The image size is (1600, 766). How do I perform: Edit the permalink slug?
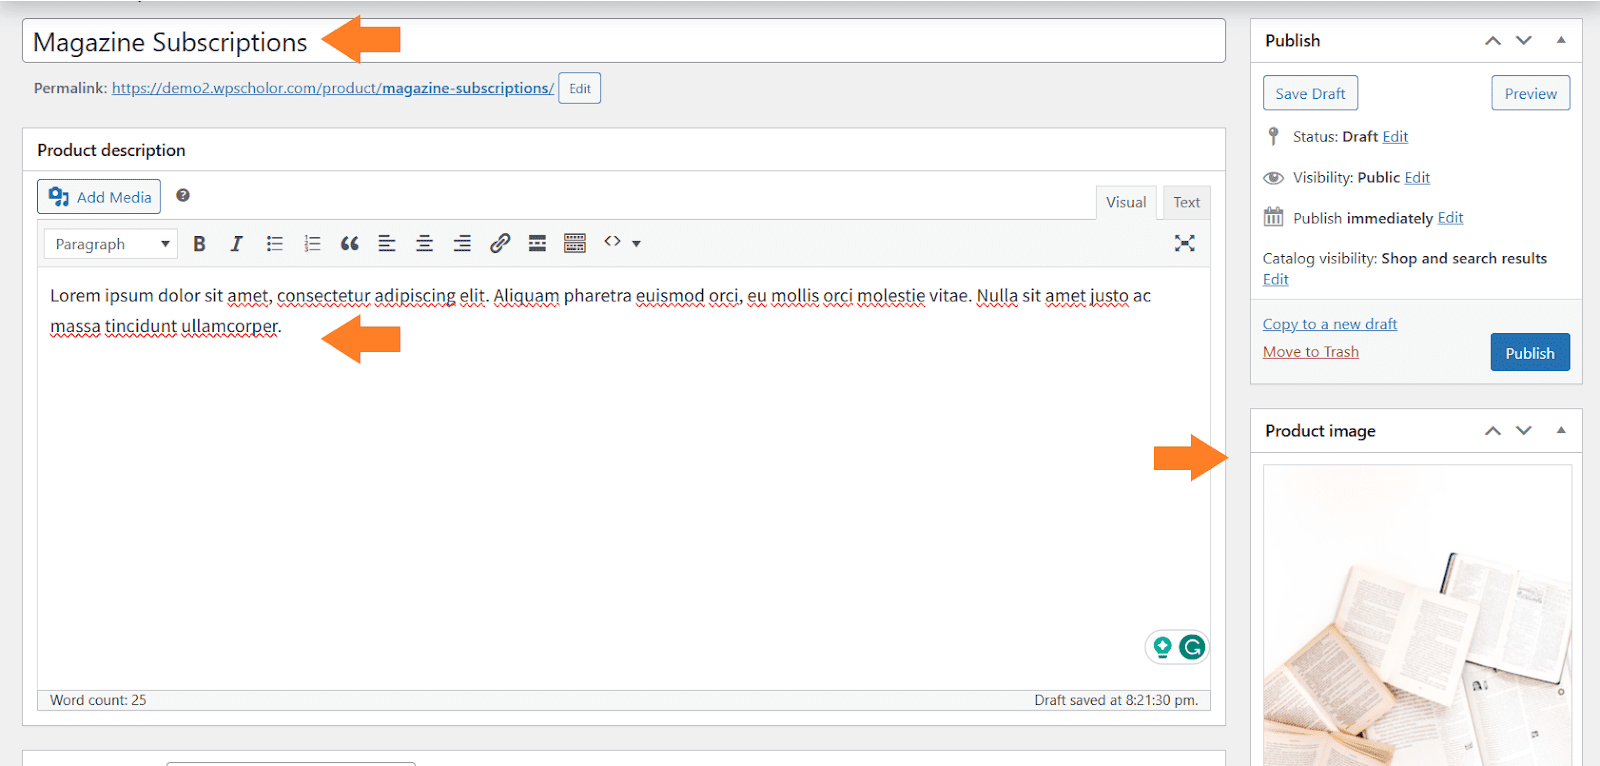click(x=580, y=88)
